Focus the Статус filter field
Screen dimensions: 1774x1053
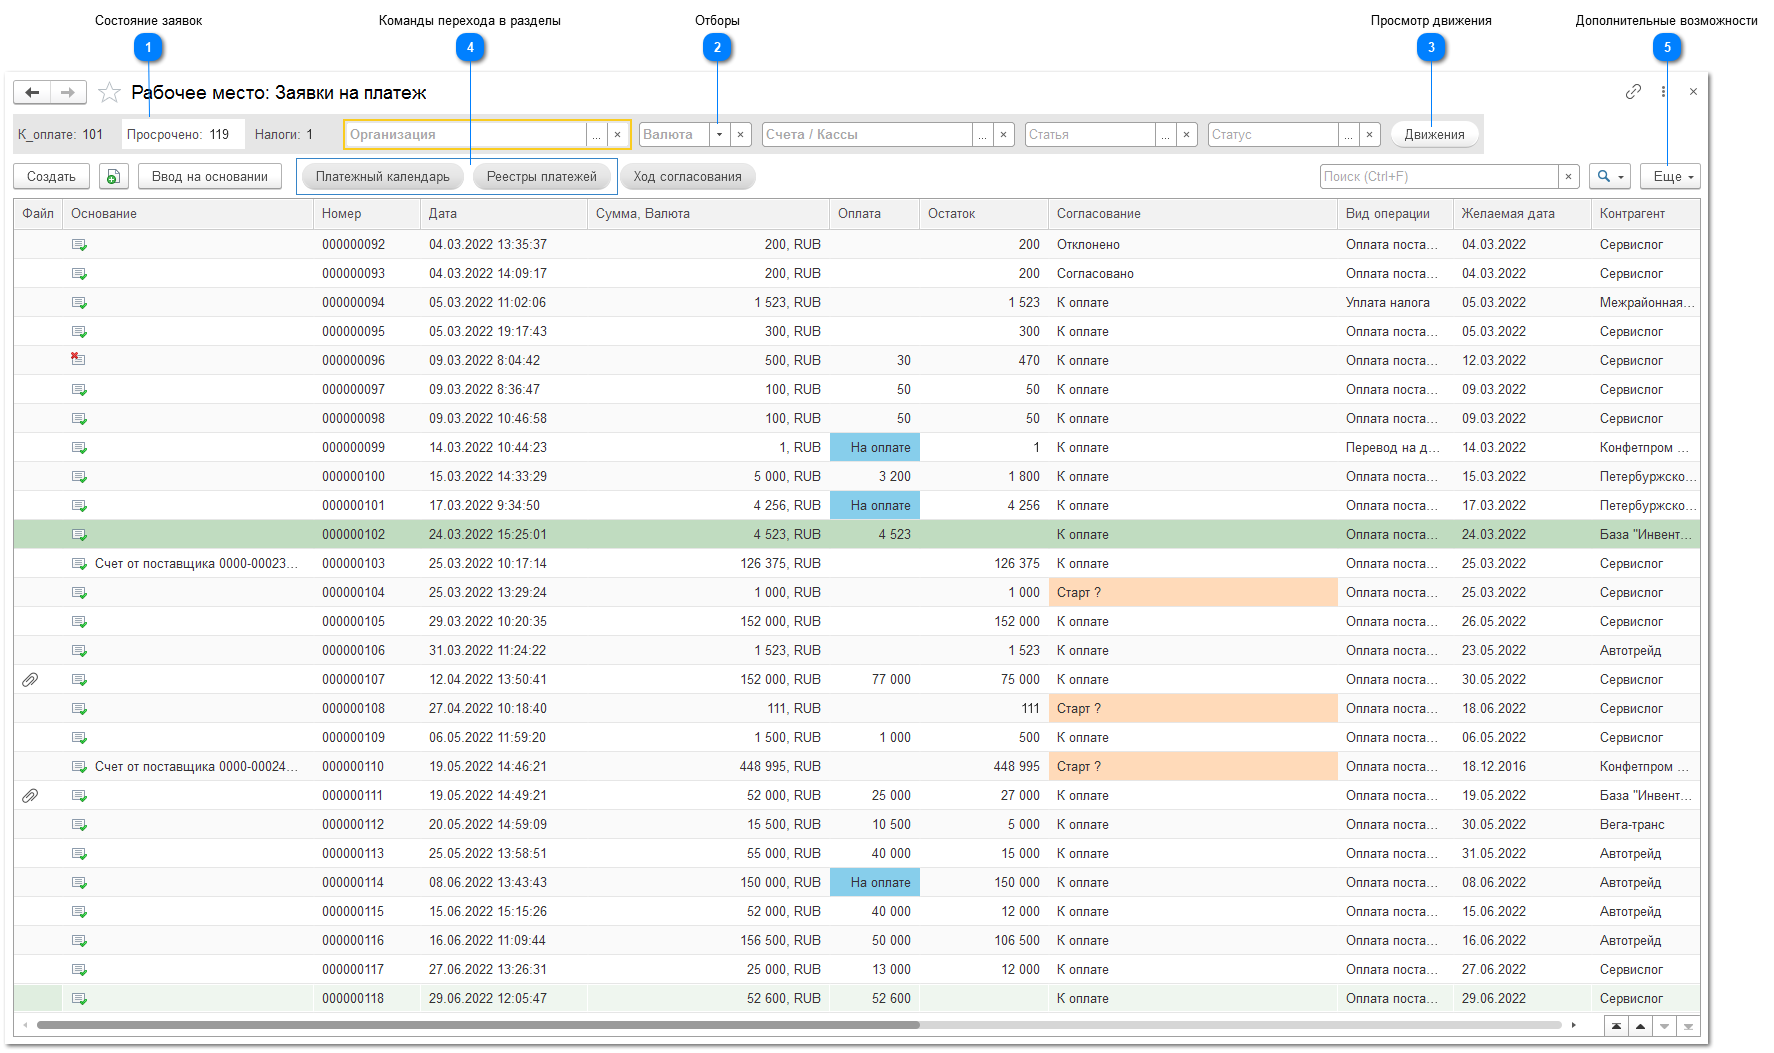point(1273,135)
